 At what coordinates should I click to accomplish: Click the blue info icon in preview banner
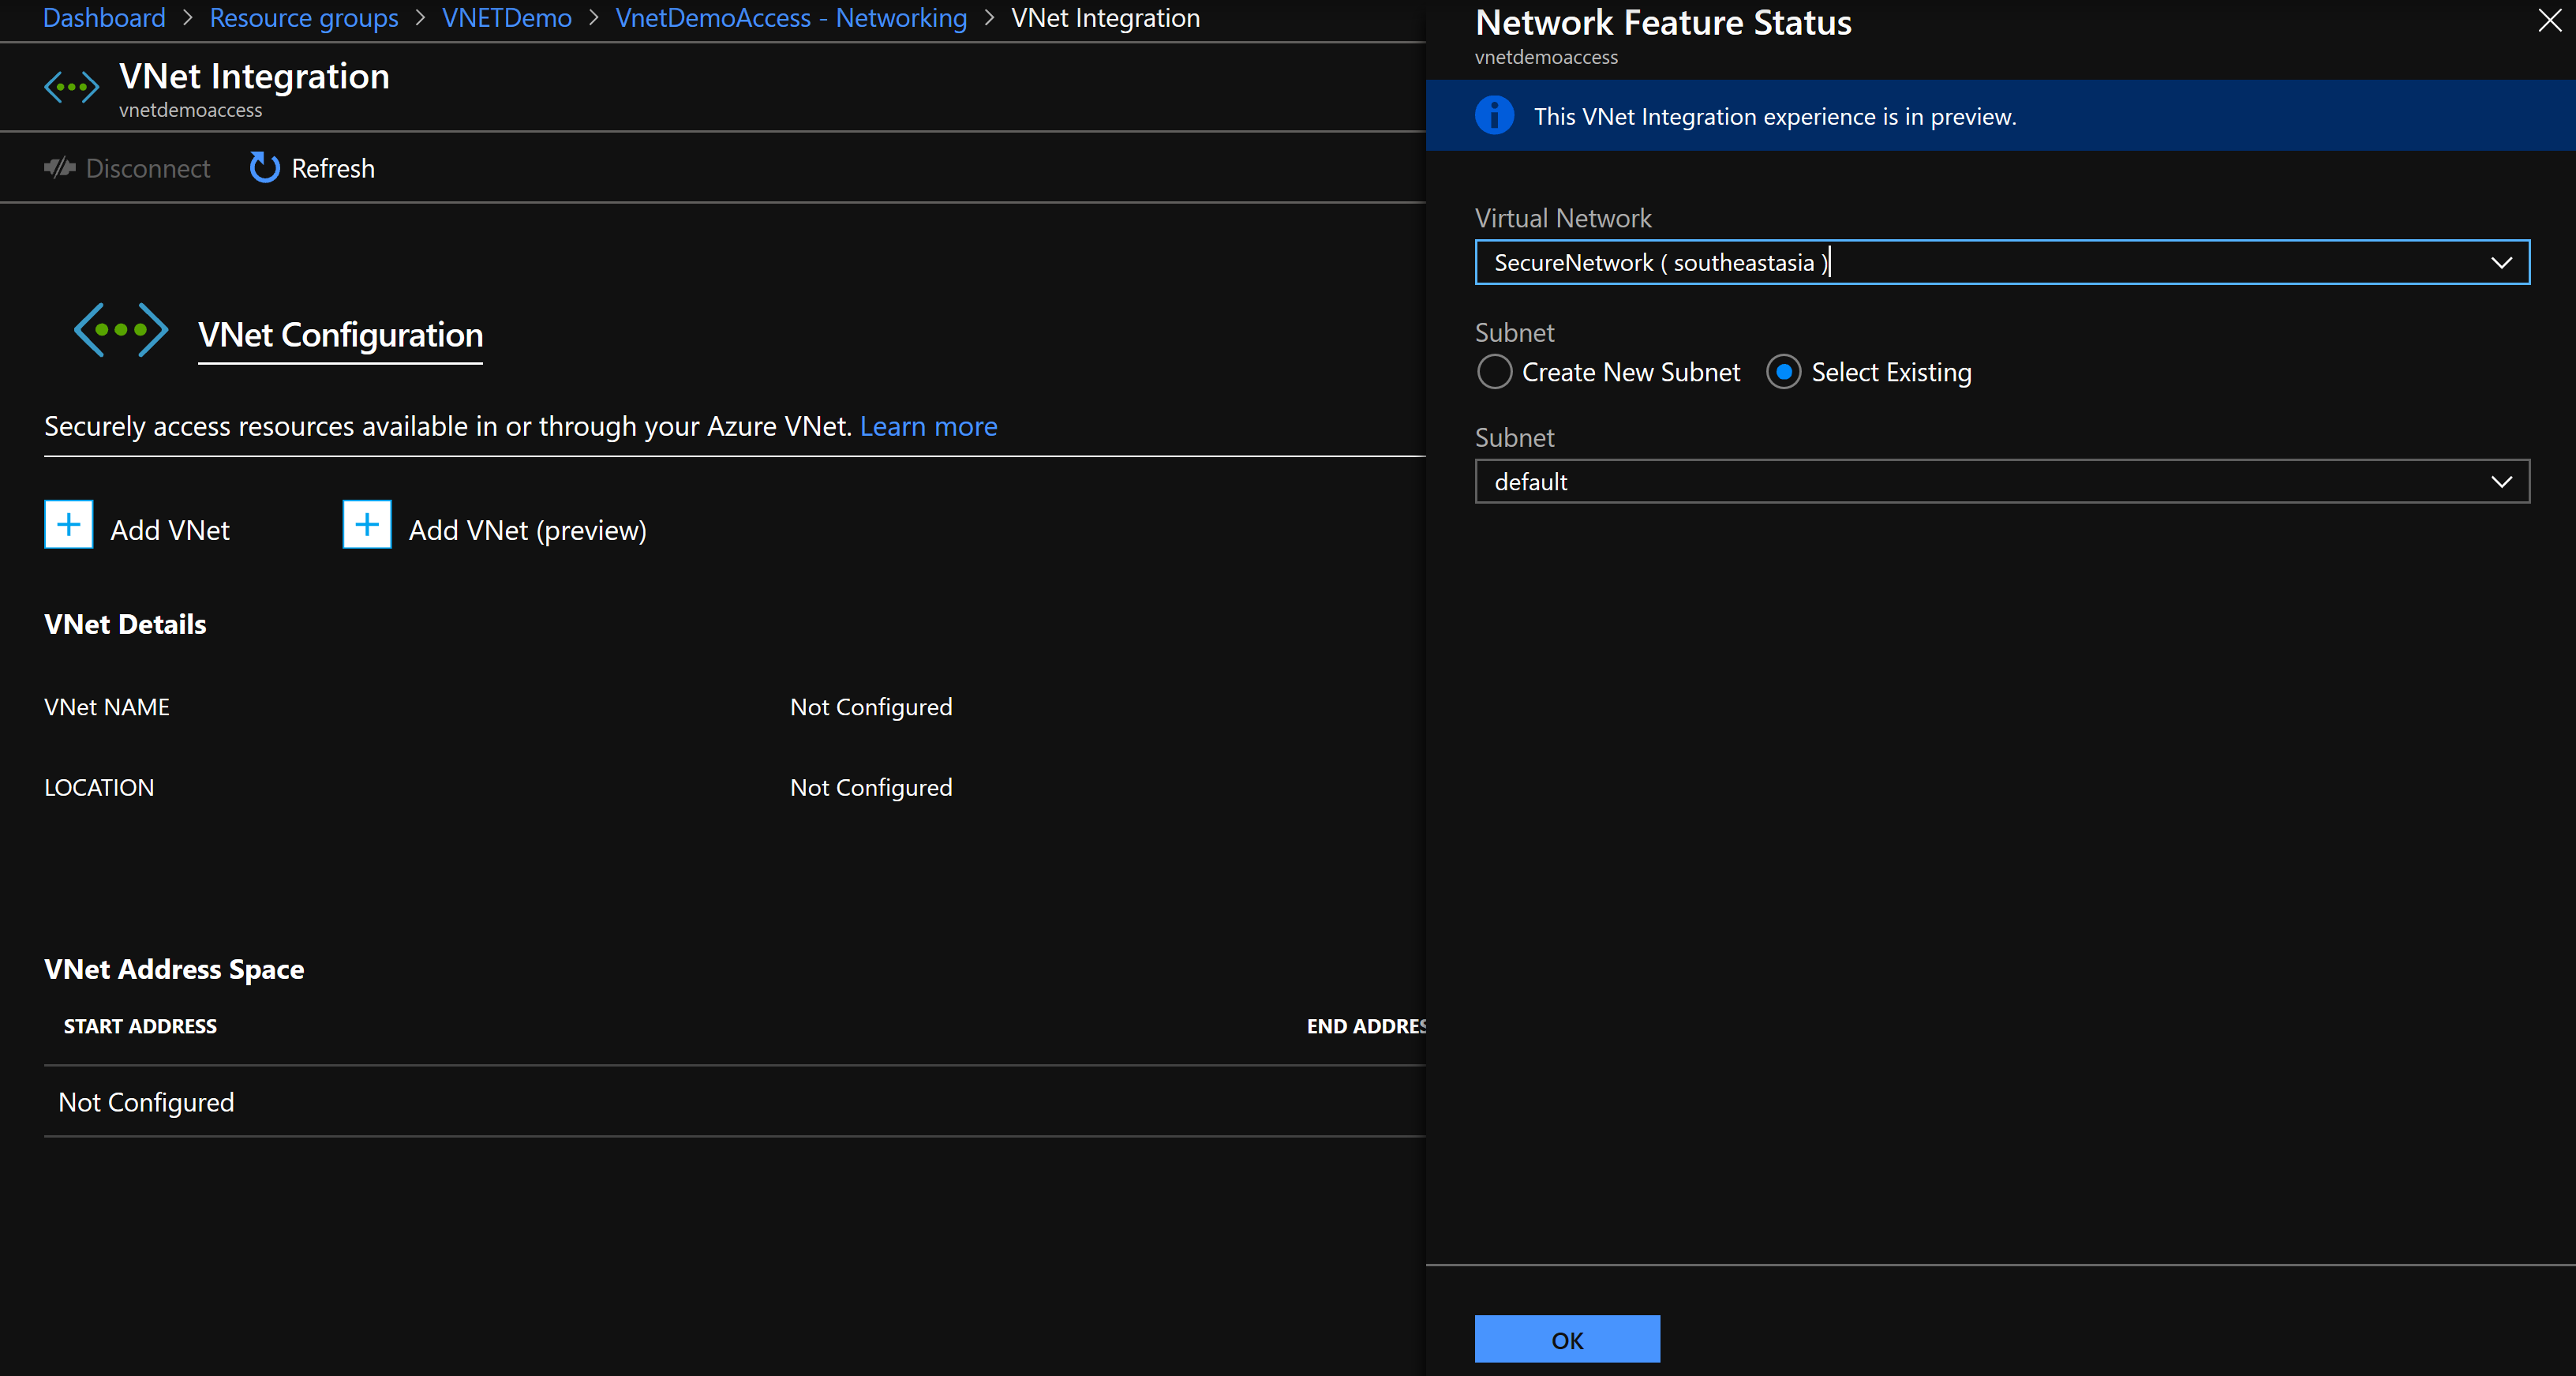click(1494, 116)
